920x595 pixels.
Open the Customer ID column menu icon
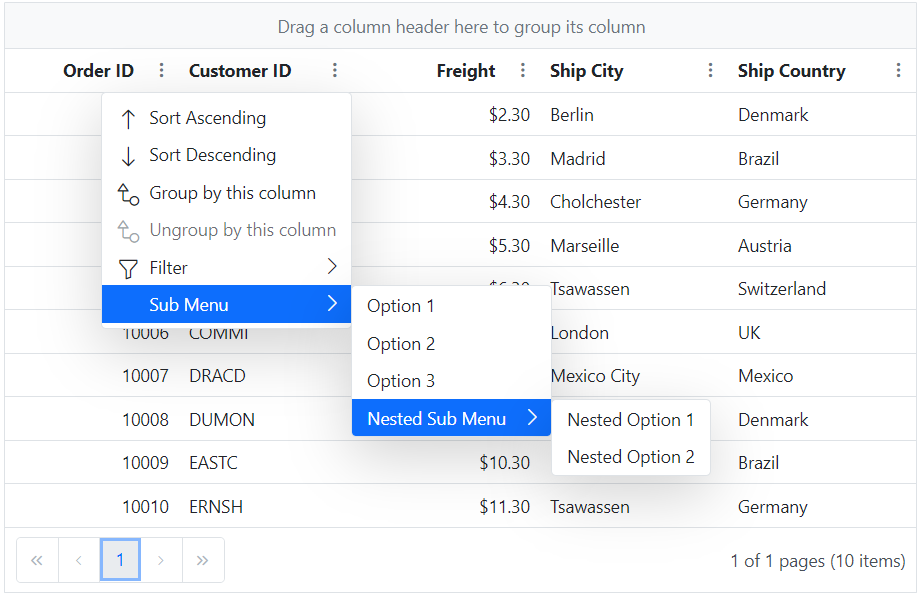334,70
